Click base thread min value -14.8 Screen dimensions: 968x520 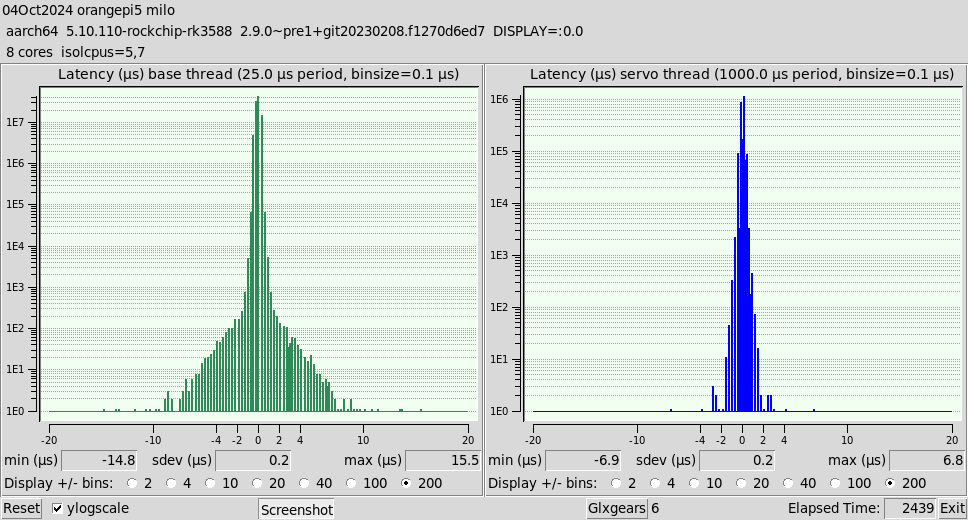[99, 460]
